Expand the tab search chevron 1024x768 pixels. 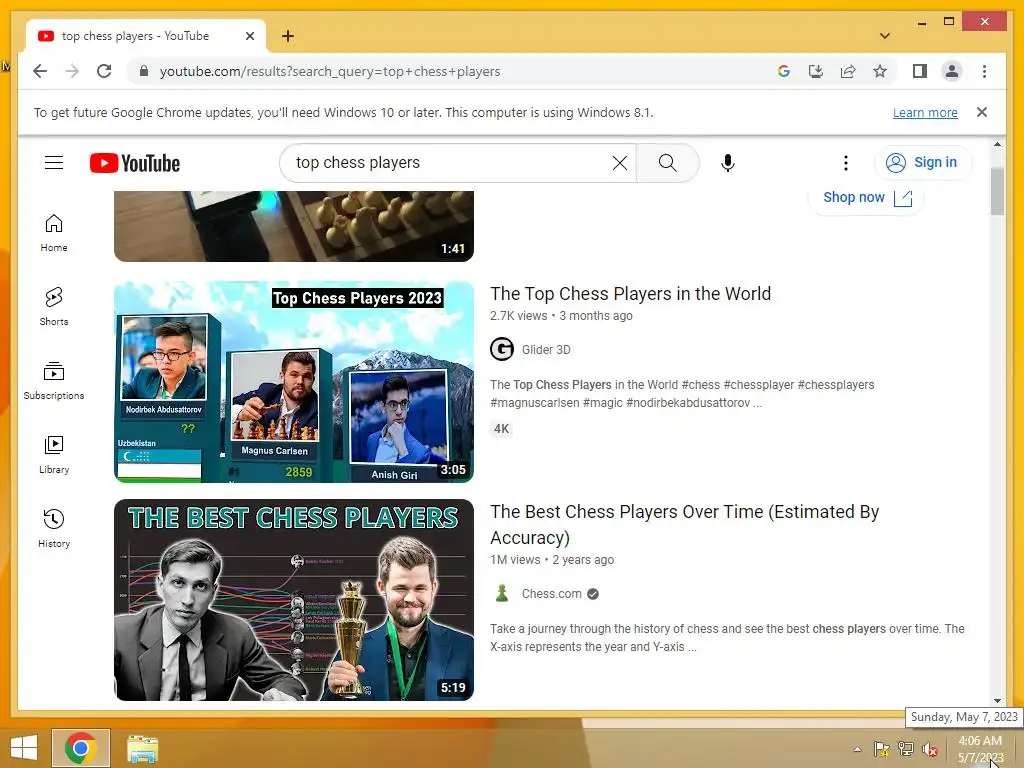point(885,36)
